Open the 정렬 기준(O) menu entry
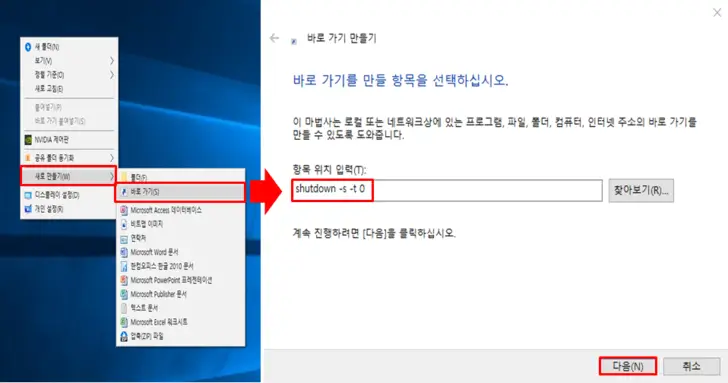Viewport: 728px width, 383px height. click(x=69, y=75)
